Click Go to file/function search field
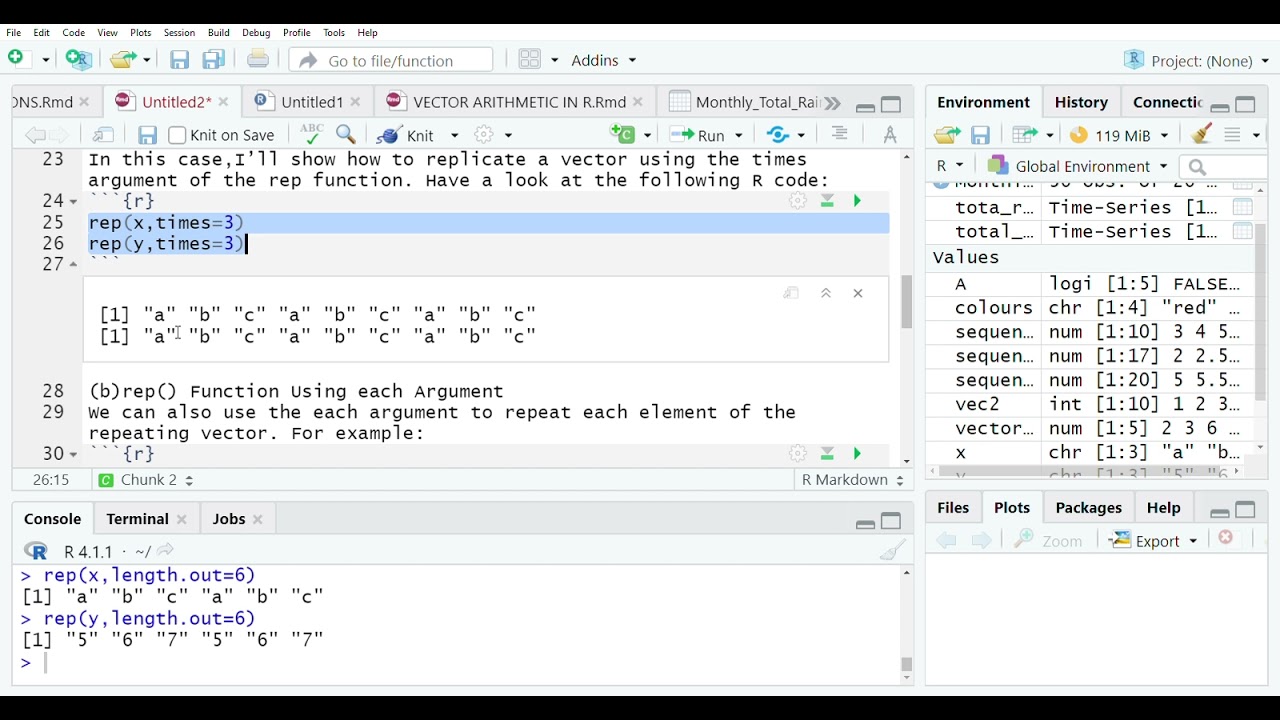Screen dimensions: 1280x720 coord(390,60)
